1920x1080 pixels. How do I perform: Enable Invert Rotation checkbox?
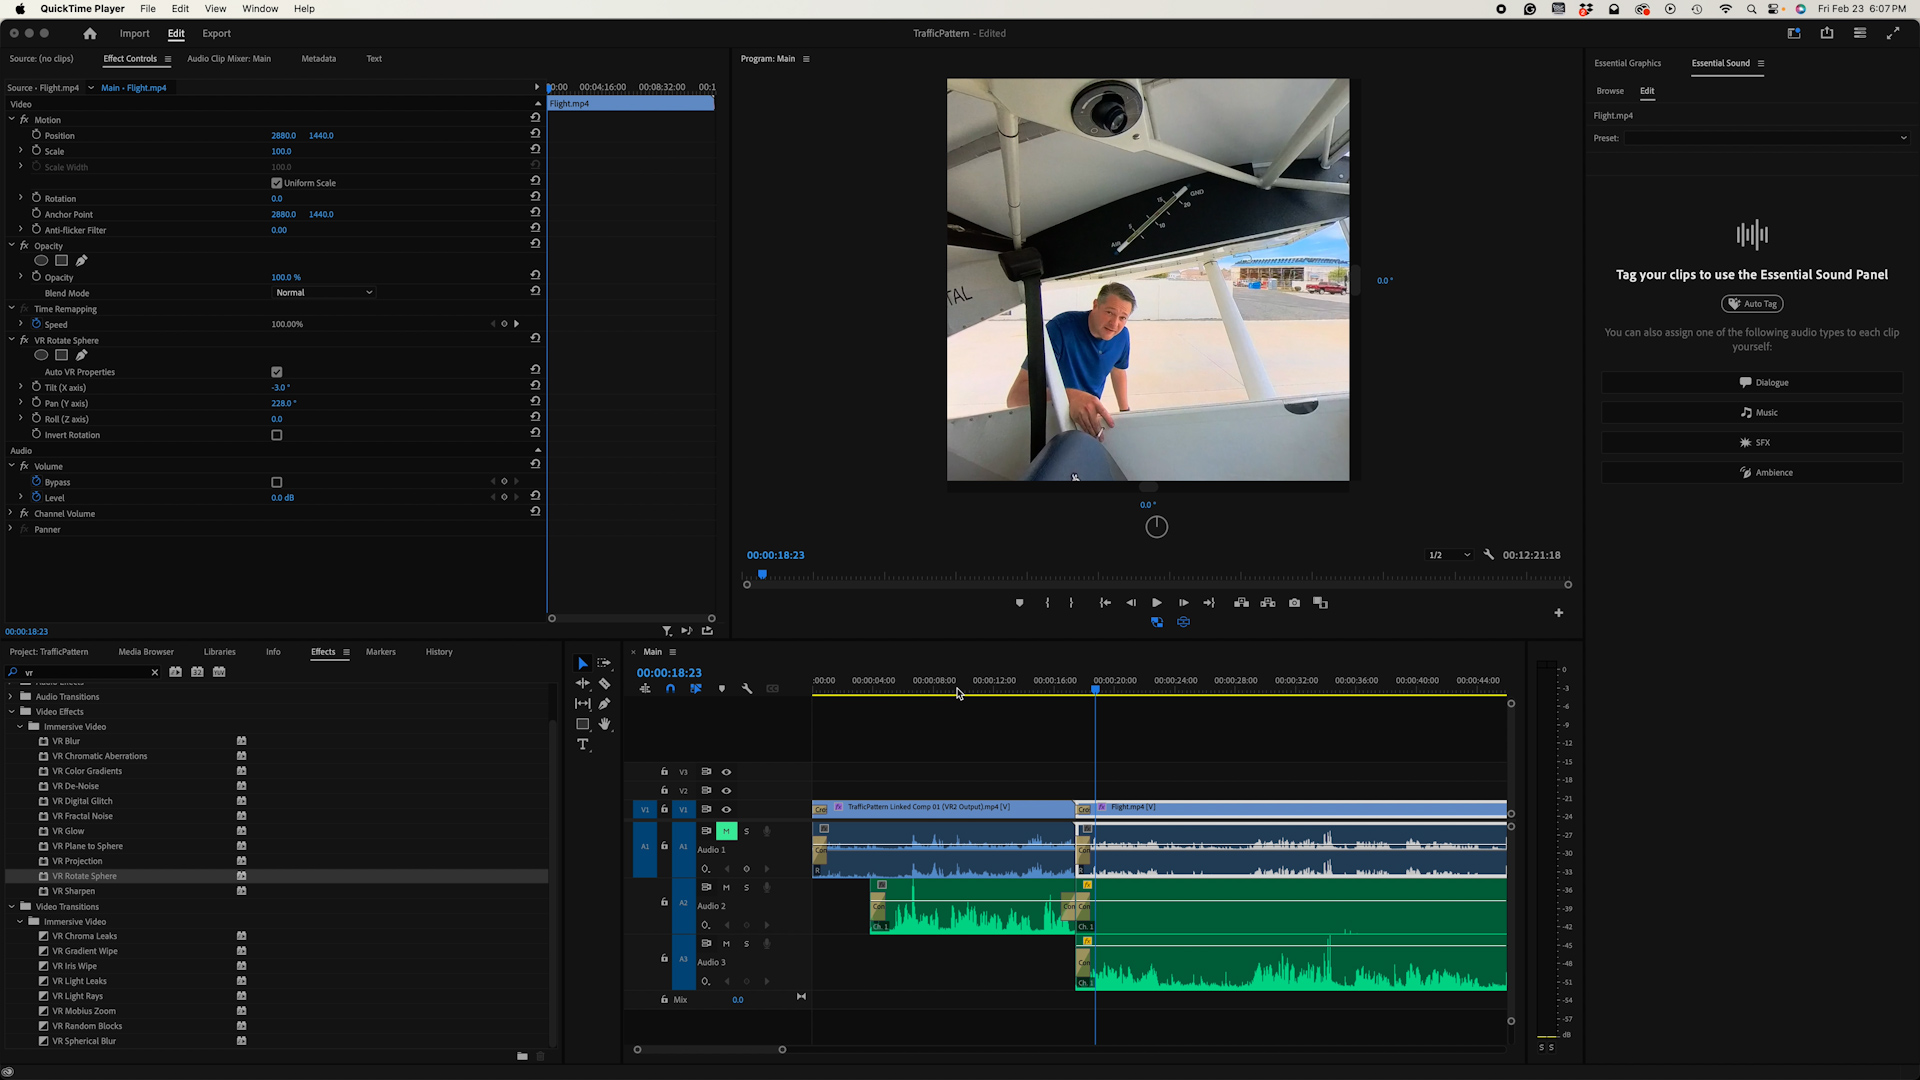click(277, 435)
